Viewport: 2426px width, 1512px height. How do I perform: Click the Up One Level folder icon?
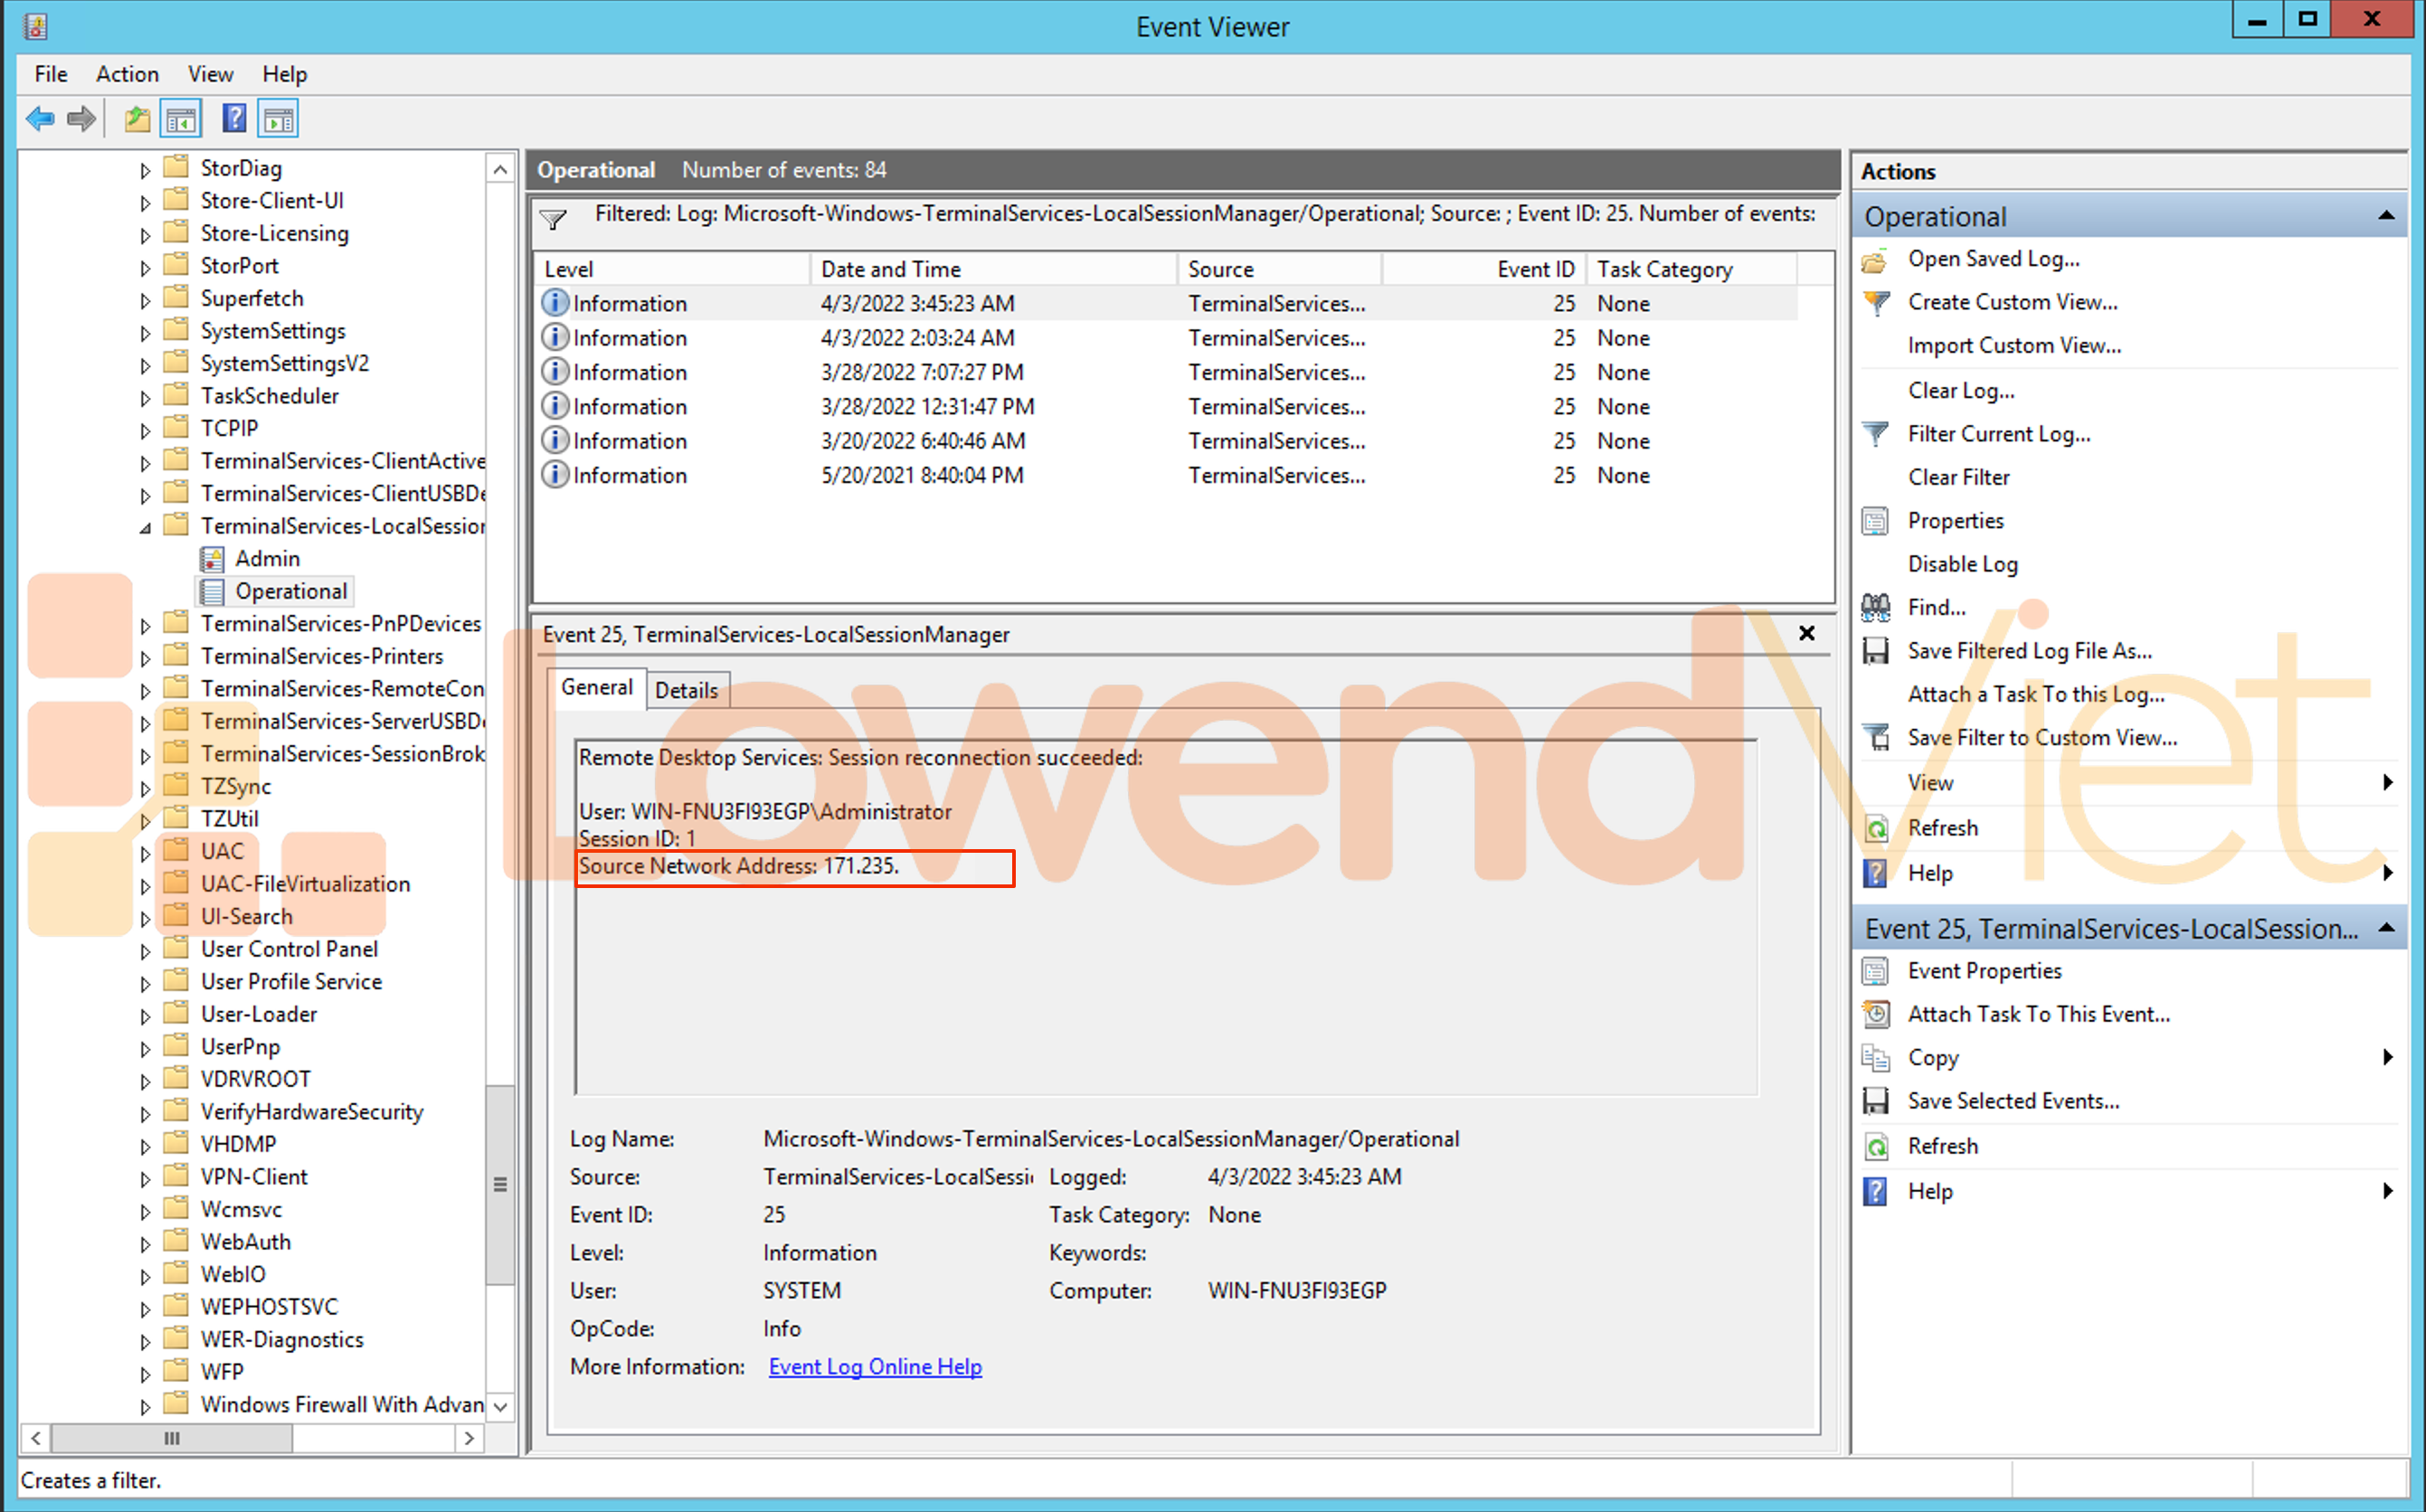(x=137, y=119)
